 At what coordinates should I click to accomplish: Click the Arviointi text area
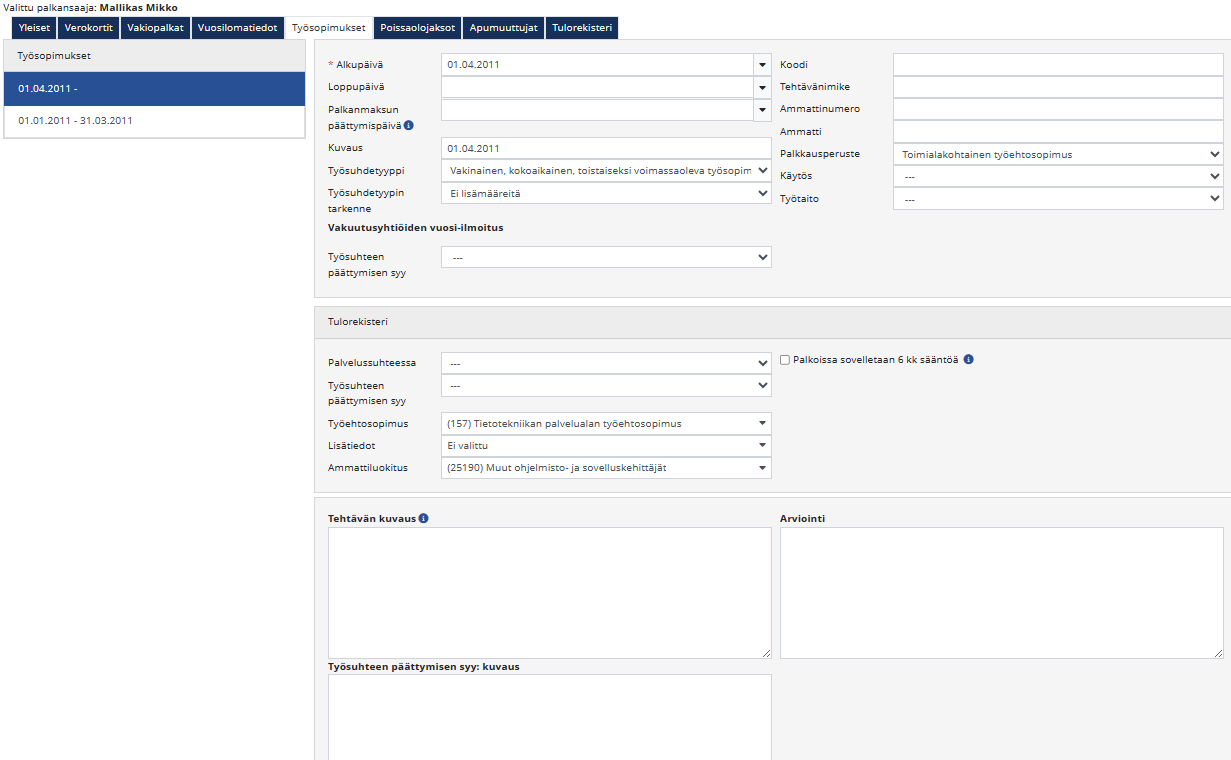click(x=1001, y=592)
